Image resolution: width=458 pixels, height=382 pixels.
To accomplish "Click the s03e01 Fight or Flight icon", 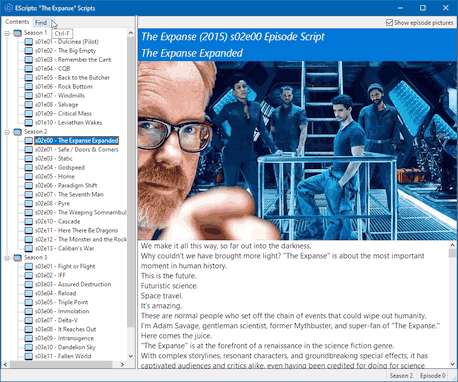I will 29,266.
